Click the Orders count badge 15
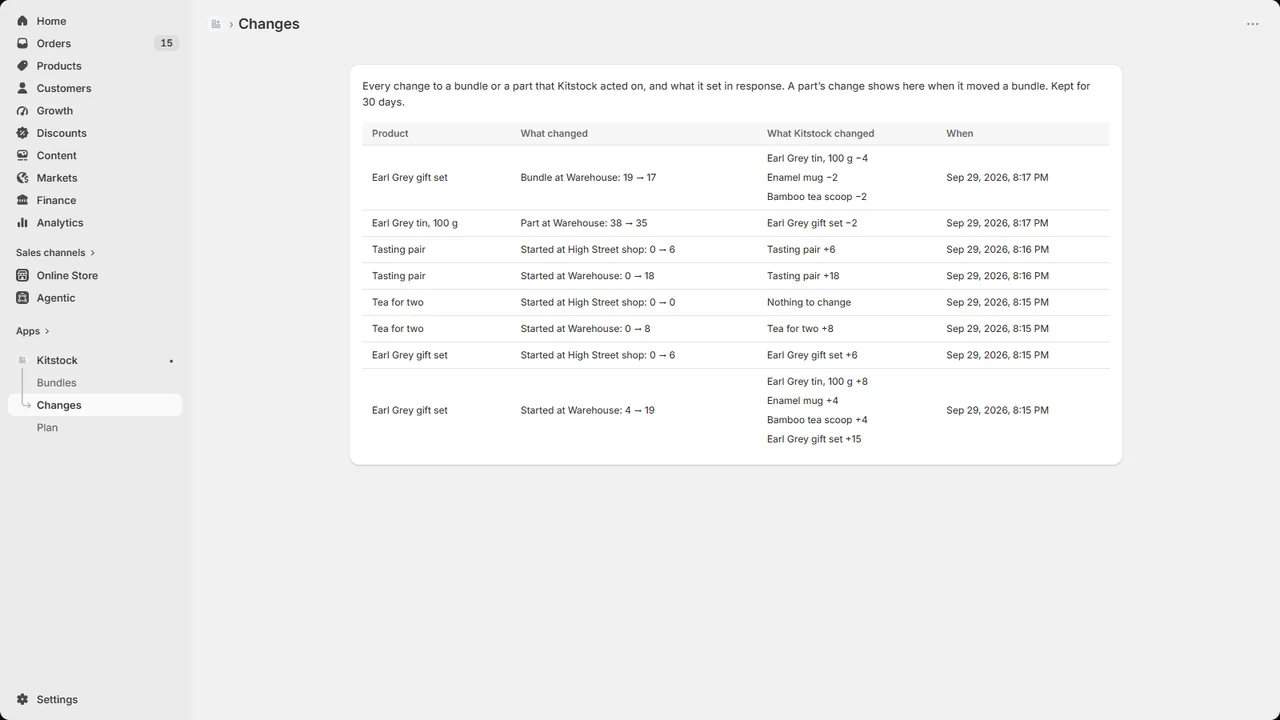 point(166,43)
